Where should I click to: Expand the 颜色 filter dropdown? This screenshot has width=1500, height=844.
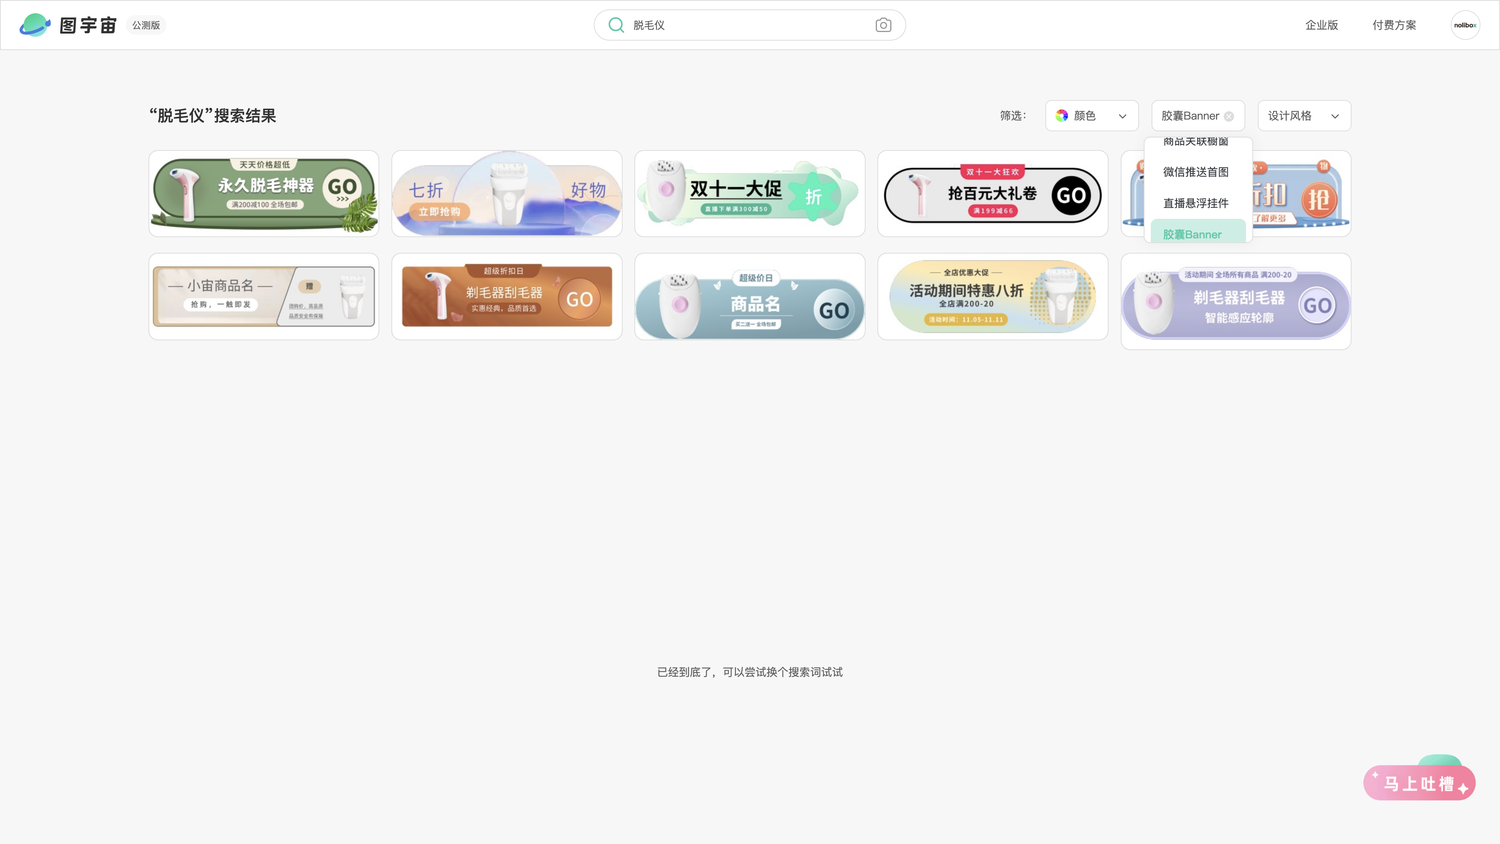1092,116
